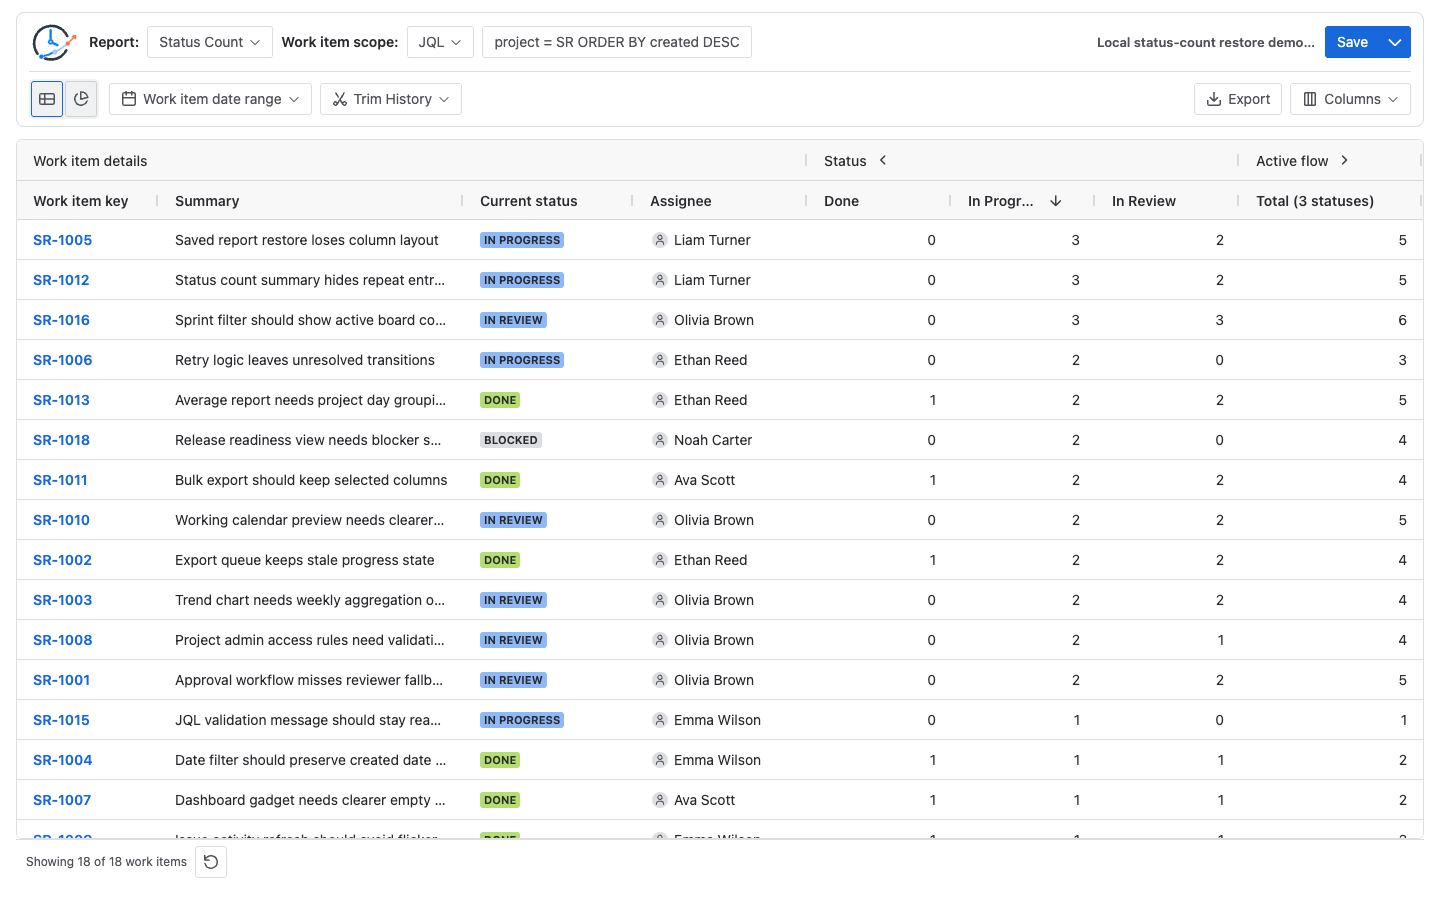Viewport: 1440px width, 900px height.
Task: Click the avatar icon on the SR-1018 row
Action: click(660, 440)
